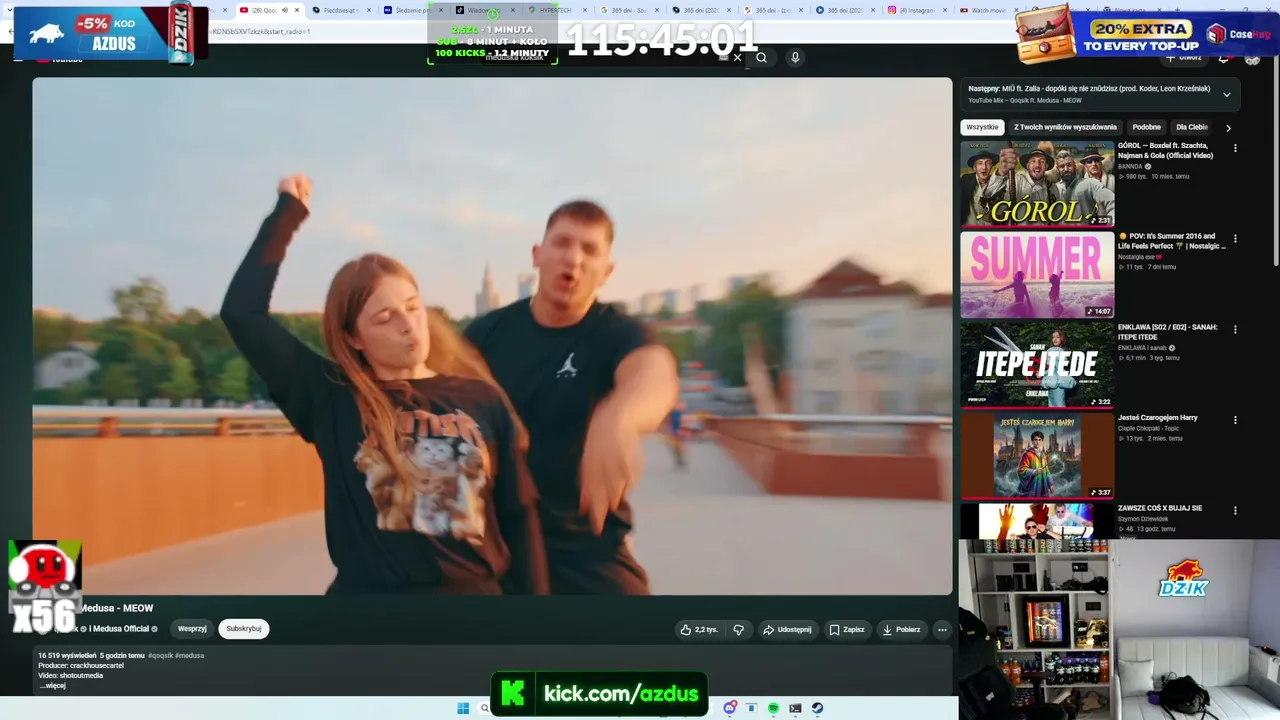
Task: Open Spotify from the taskbar
Action: pyautogui.click(x=774, y=708)
